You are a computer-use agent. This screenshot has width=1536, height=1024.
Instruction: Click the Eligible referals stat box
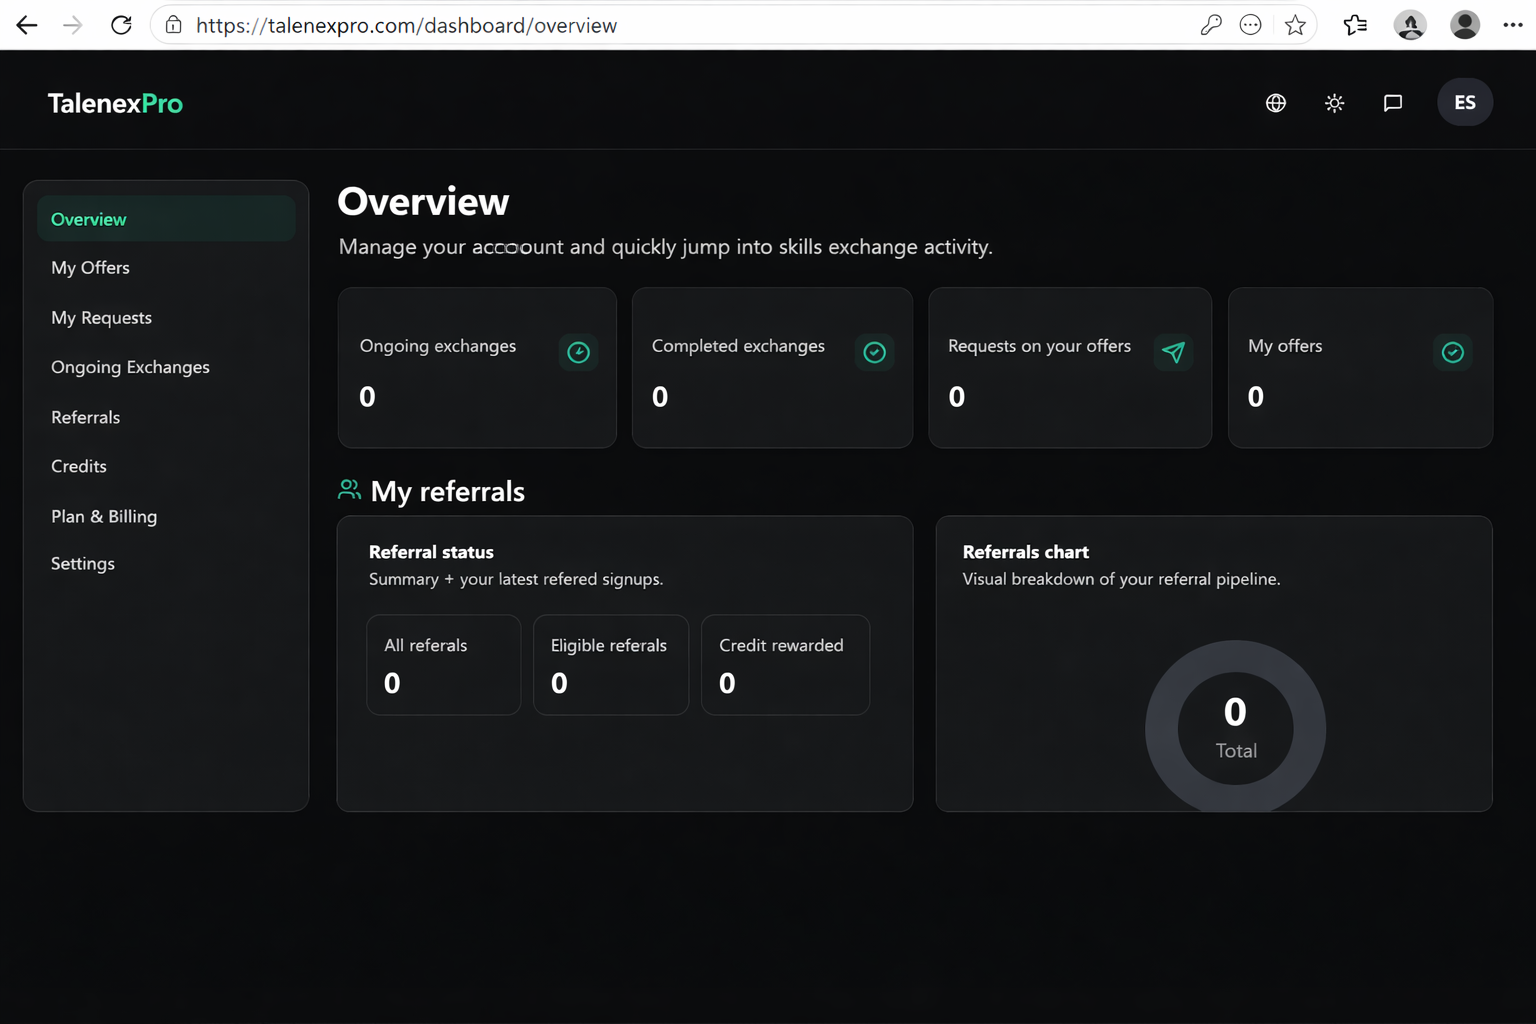[611, 665]
